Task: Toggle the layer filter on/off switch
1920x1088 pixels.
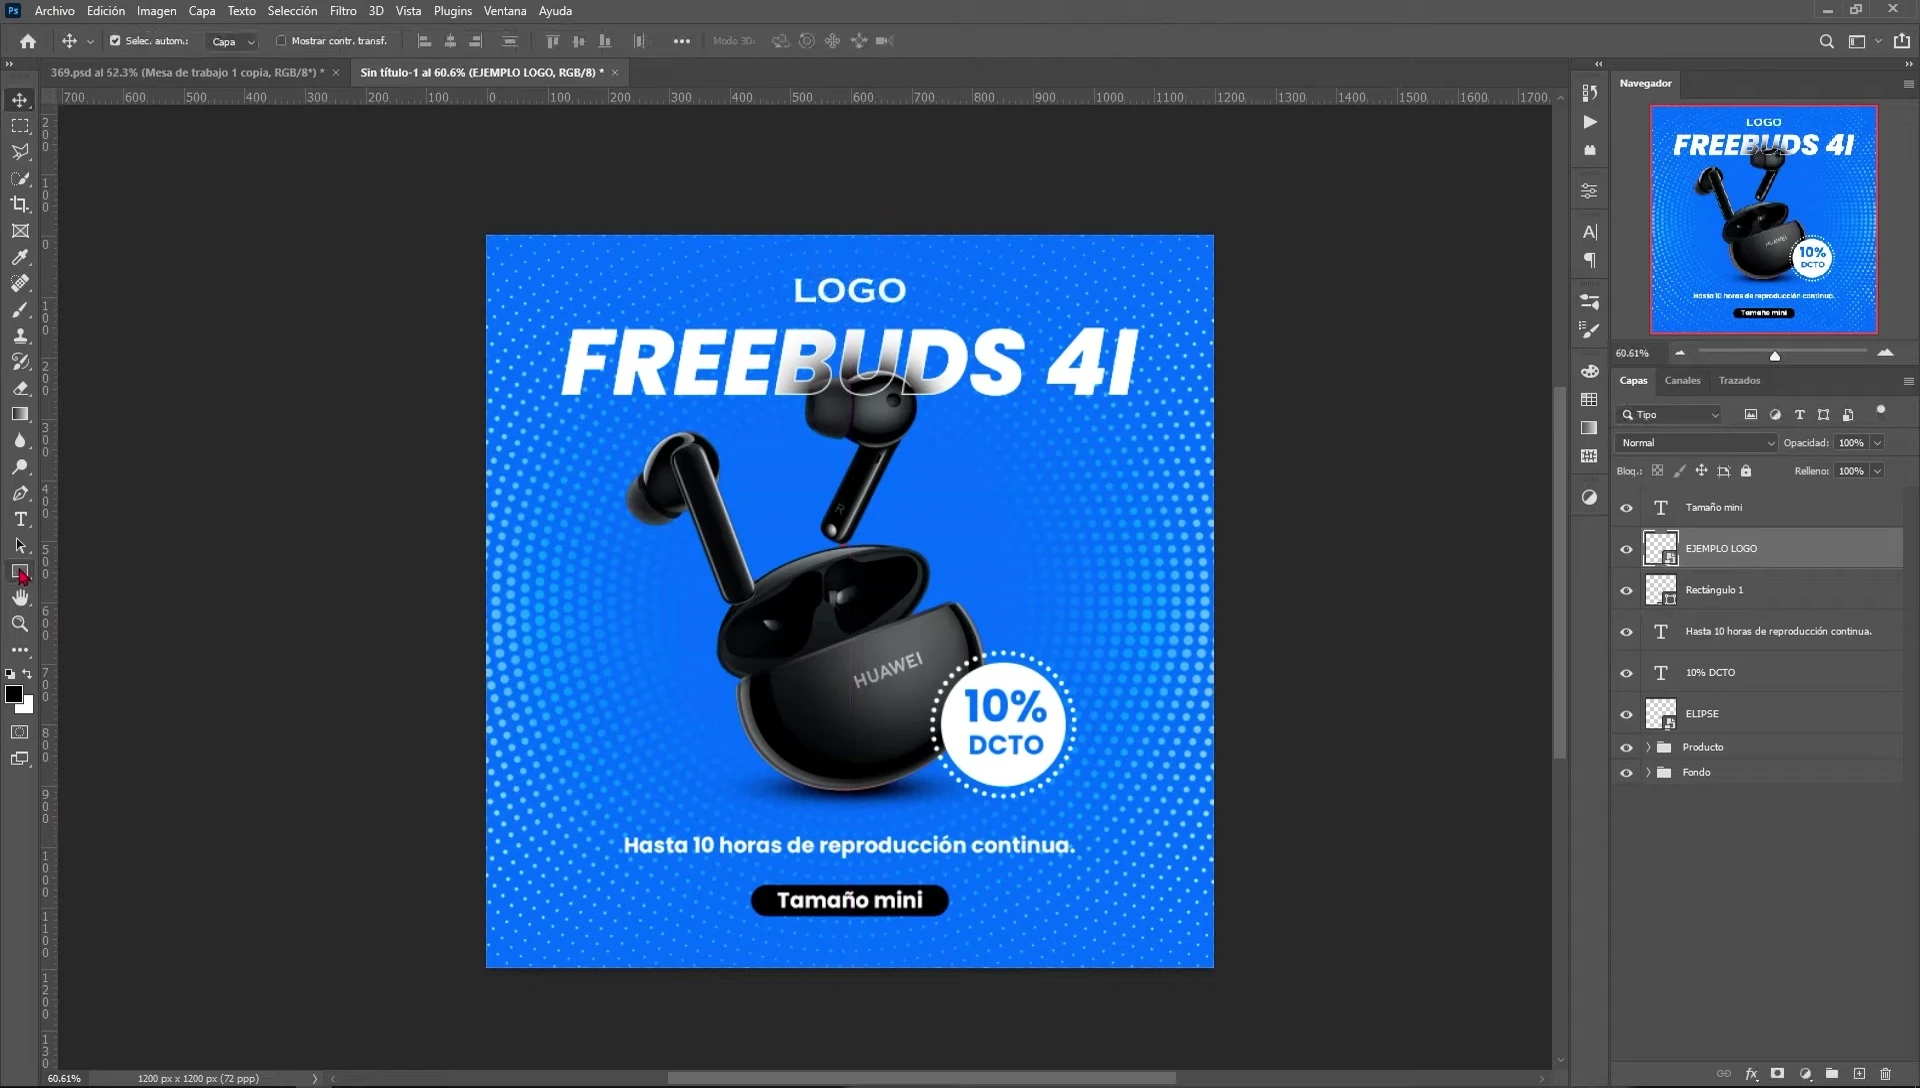Action: [x=1880, y=410]
